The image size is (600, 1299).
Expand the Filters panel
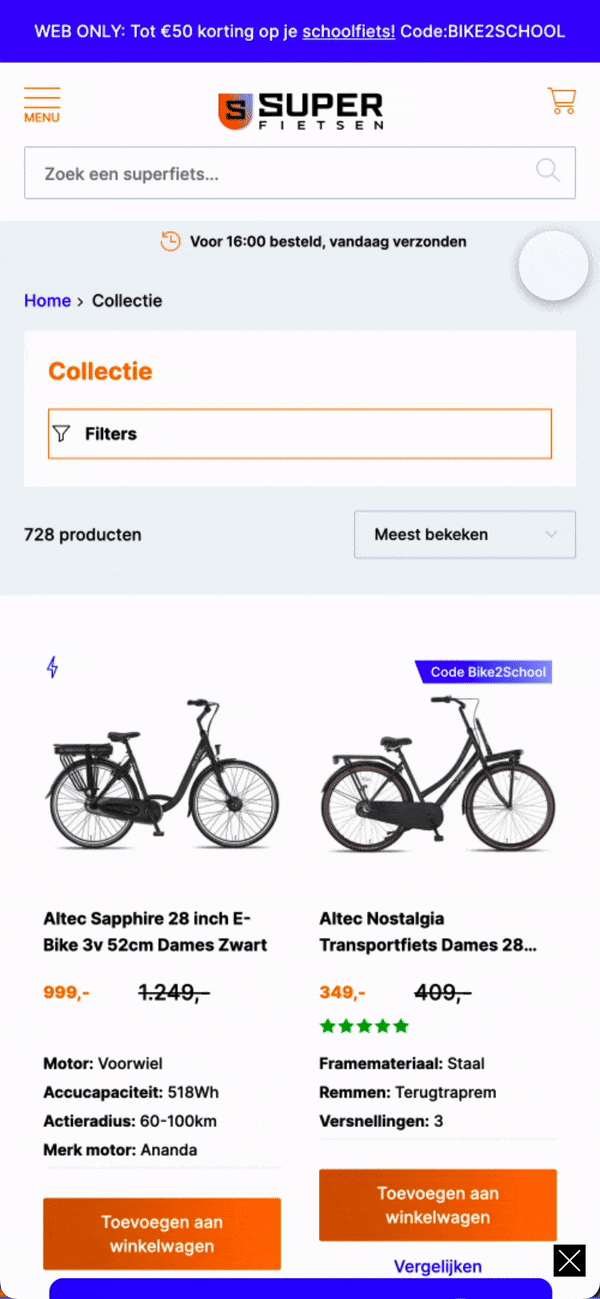click(x=300, y=434)
